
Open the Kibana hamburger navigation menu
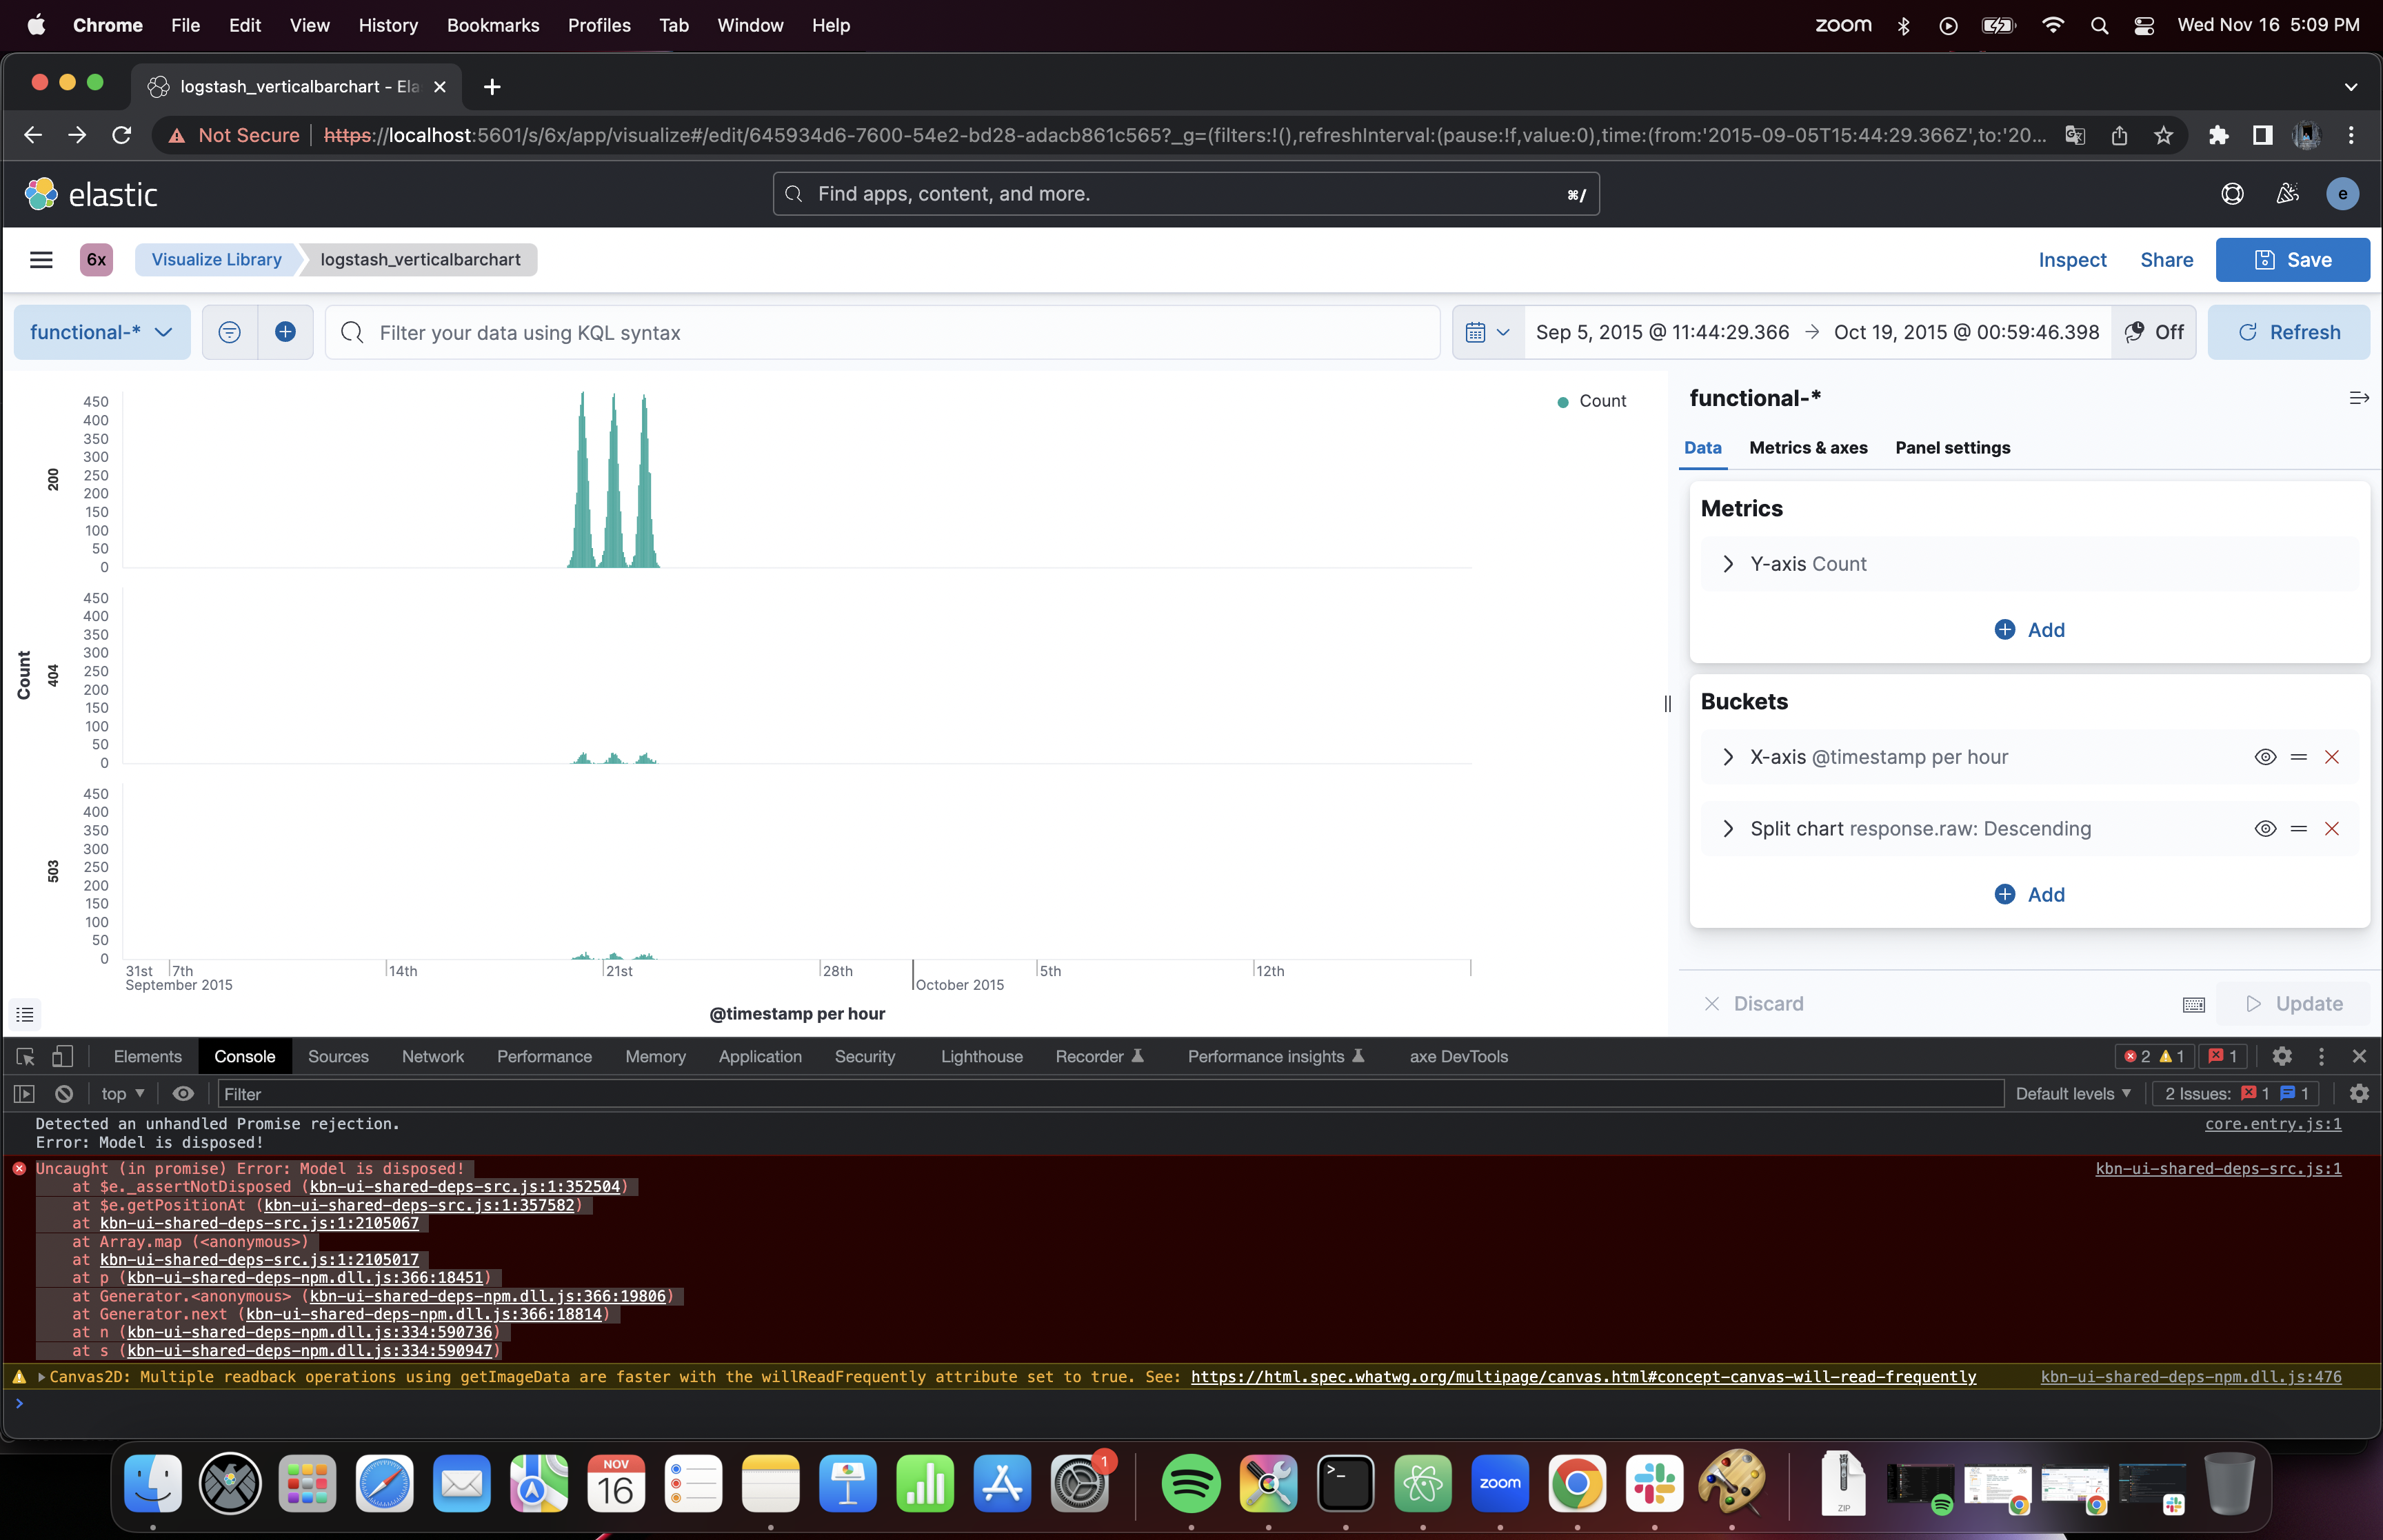[41, 260]
